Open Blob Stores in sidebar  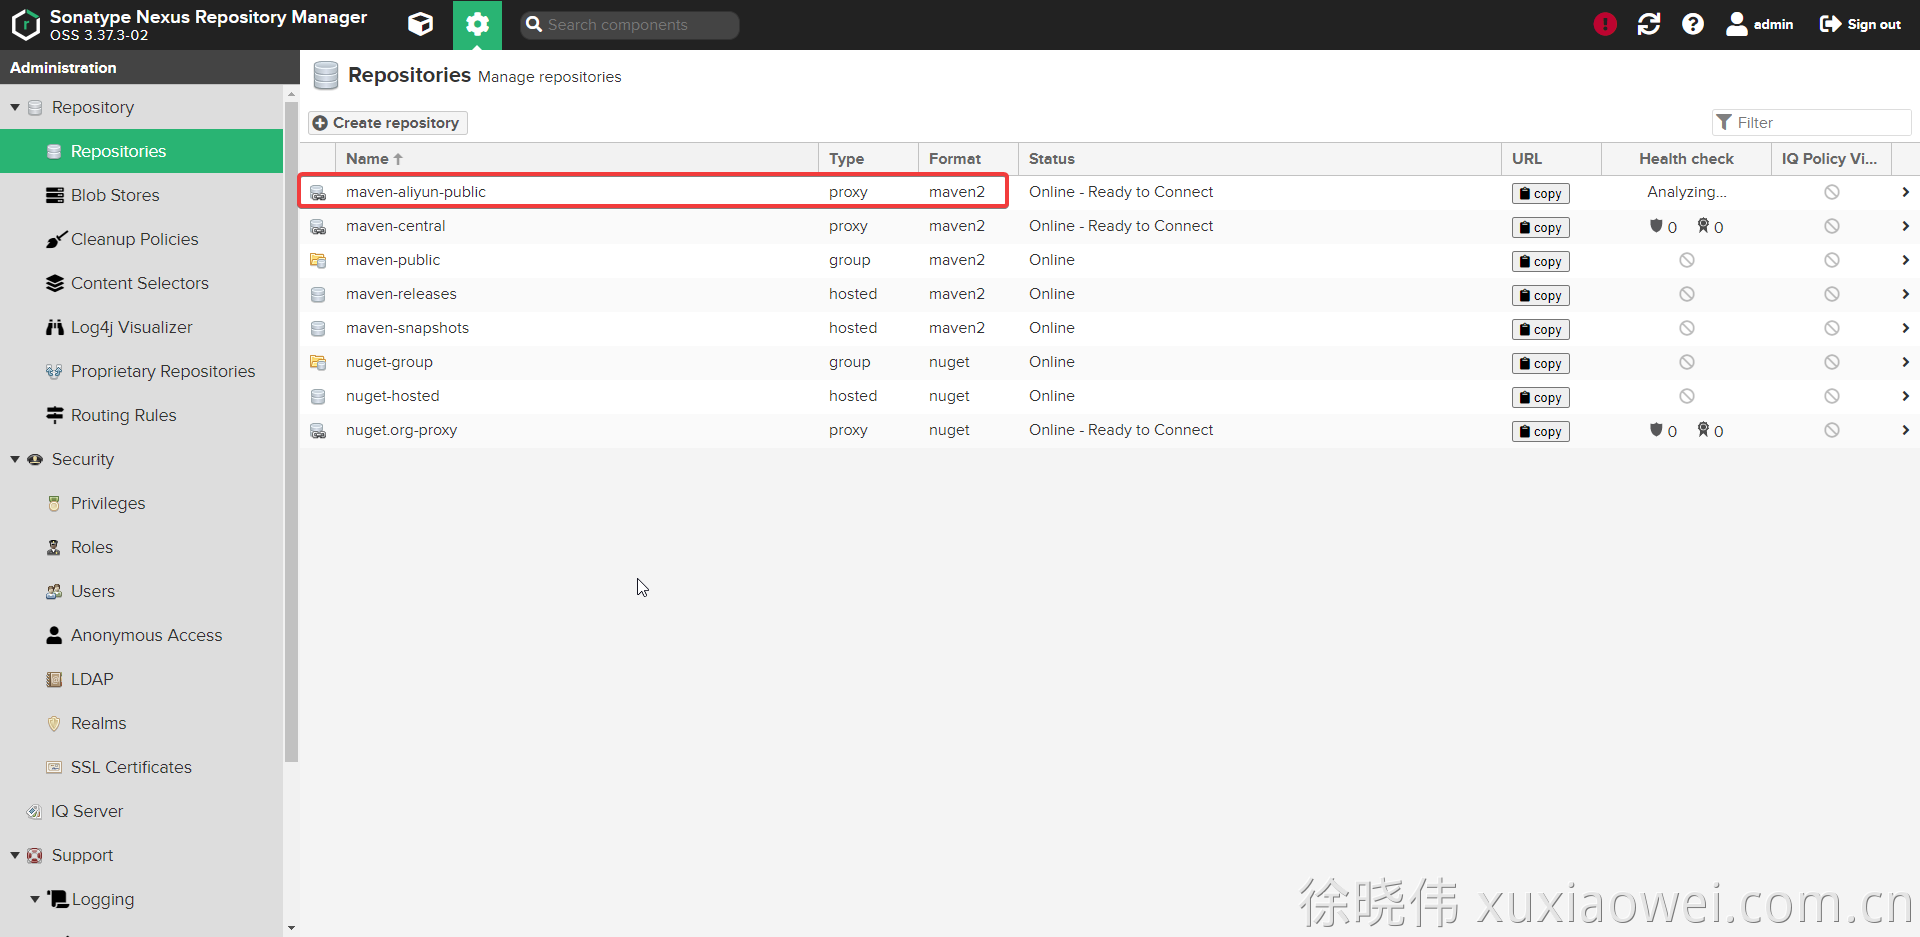coord(115,195)
